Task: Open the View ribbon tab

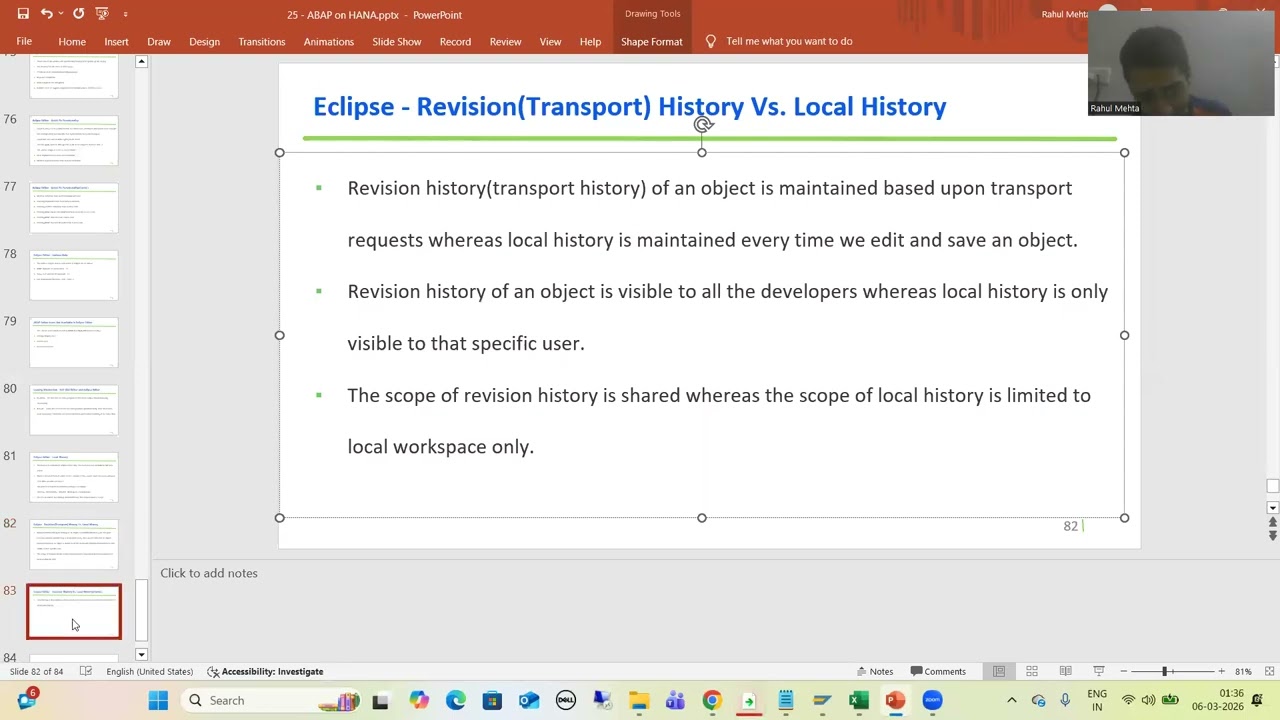Action: pos(550,41)
